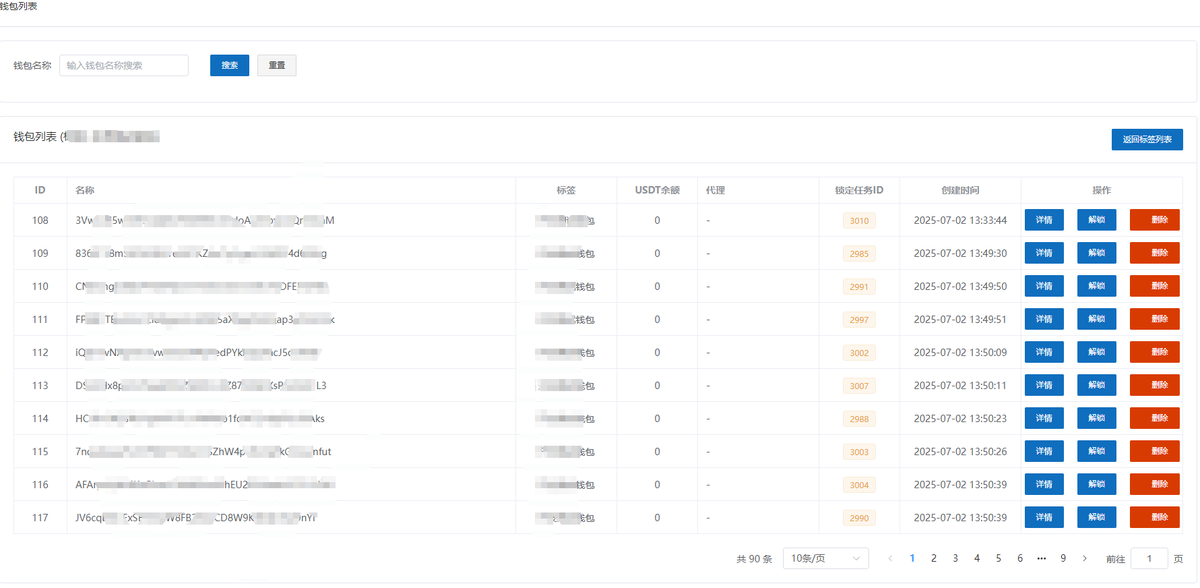
Task: Go to page 3 in pagination
Action: pos(955,558)
